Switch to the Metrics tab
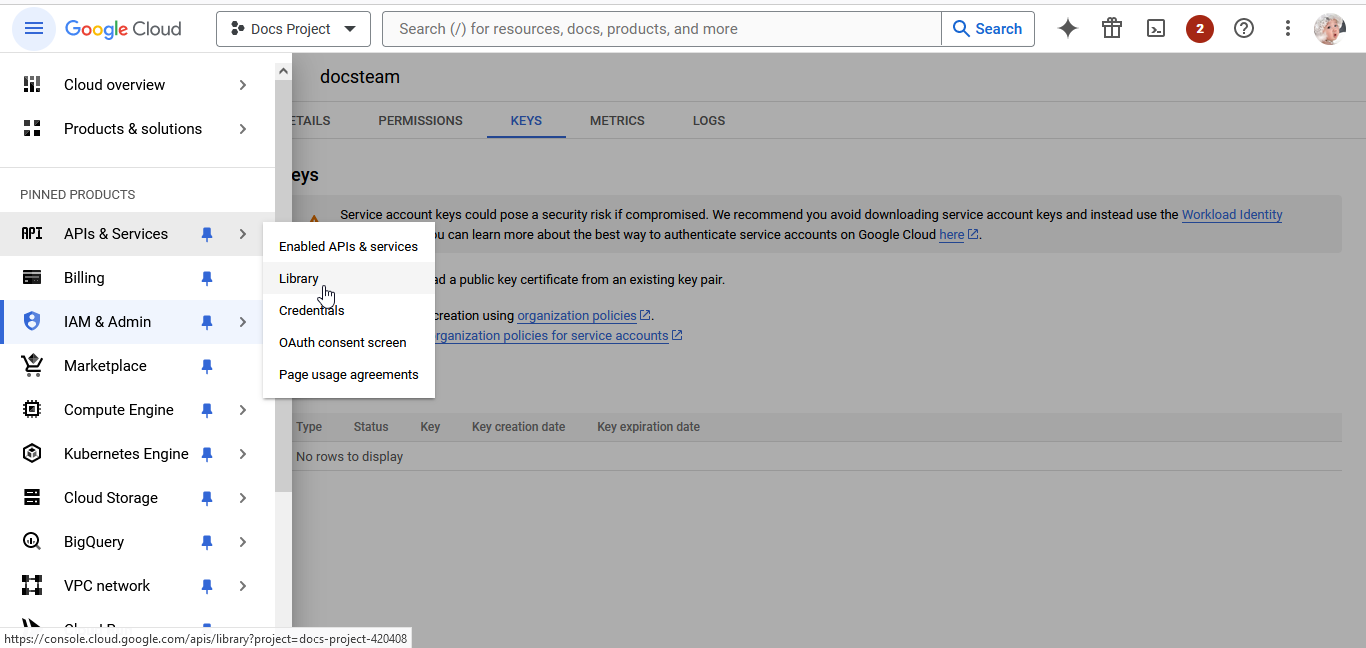Viewport: 1366px width, 648px height. (x=617, y=121)
